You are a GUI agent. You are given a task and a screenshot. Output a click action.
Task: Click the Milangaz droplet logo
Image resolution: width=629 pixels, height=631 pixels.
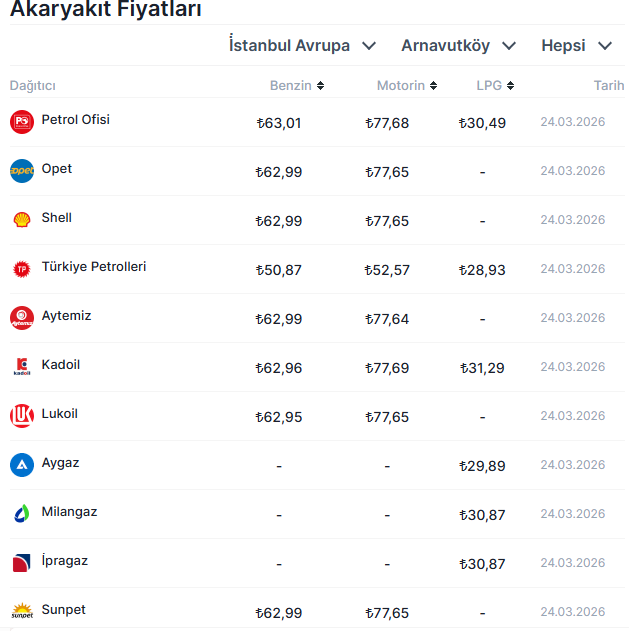22,513
